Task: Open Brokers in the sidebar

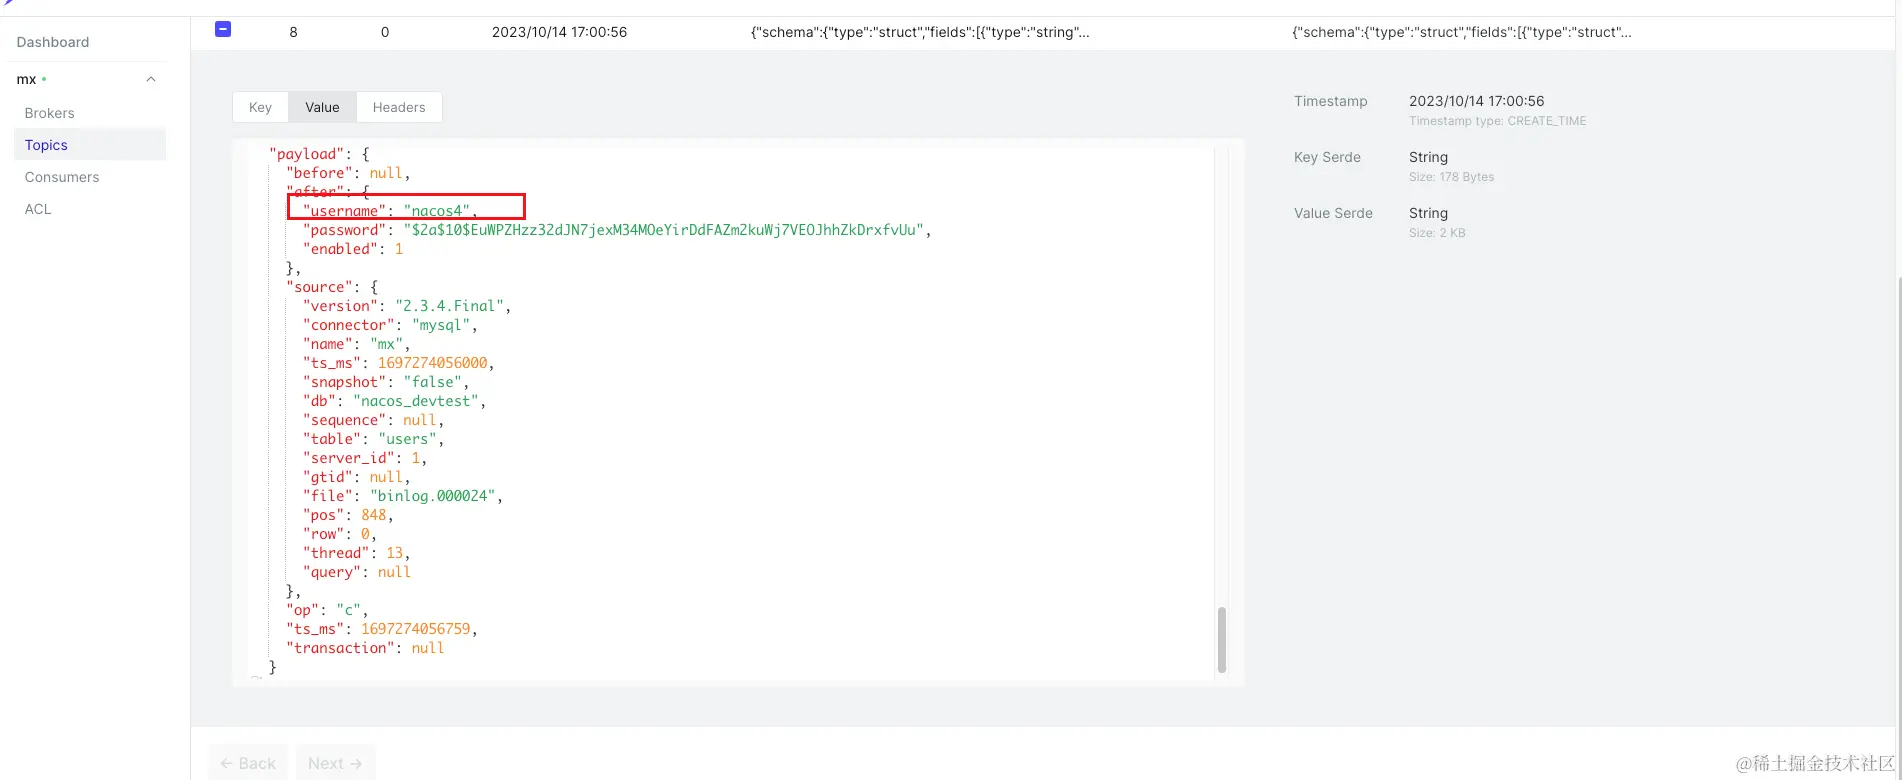Action: pyautogui.click(x=50, y=113)
